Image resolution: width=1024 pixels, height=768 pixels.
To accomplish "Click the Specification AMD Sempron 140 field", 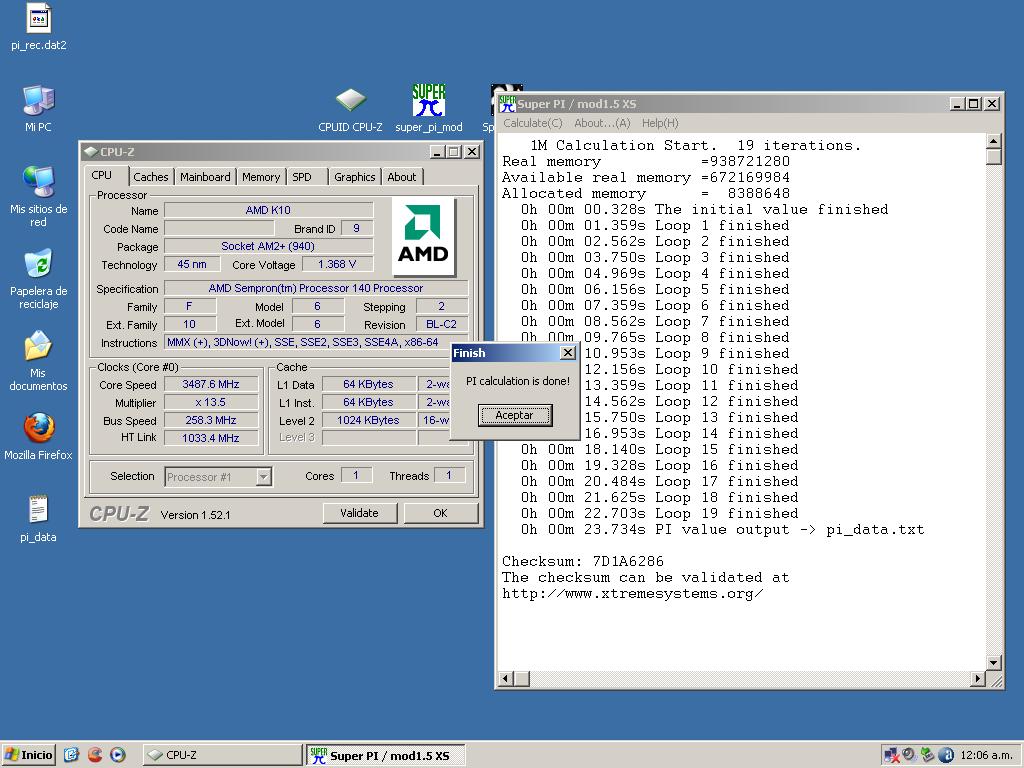I will pyautogui.click(x=316, y=288).
